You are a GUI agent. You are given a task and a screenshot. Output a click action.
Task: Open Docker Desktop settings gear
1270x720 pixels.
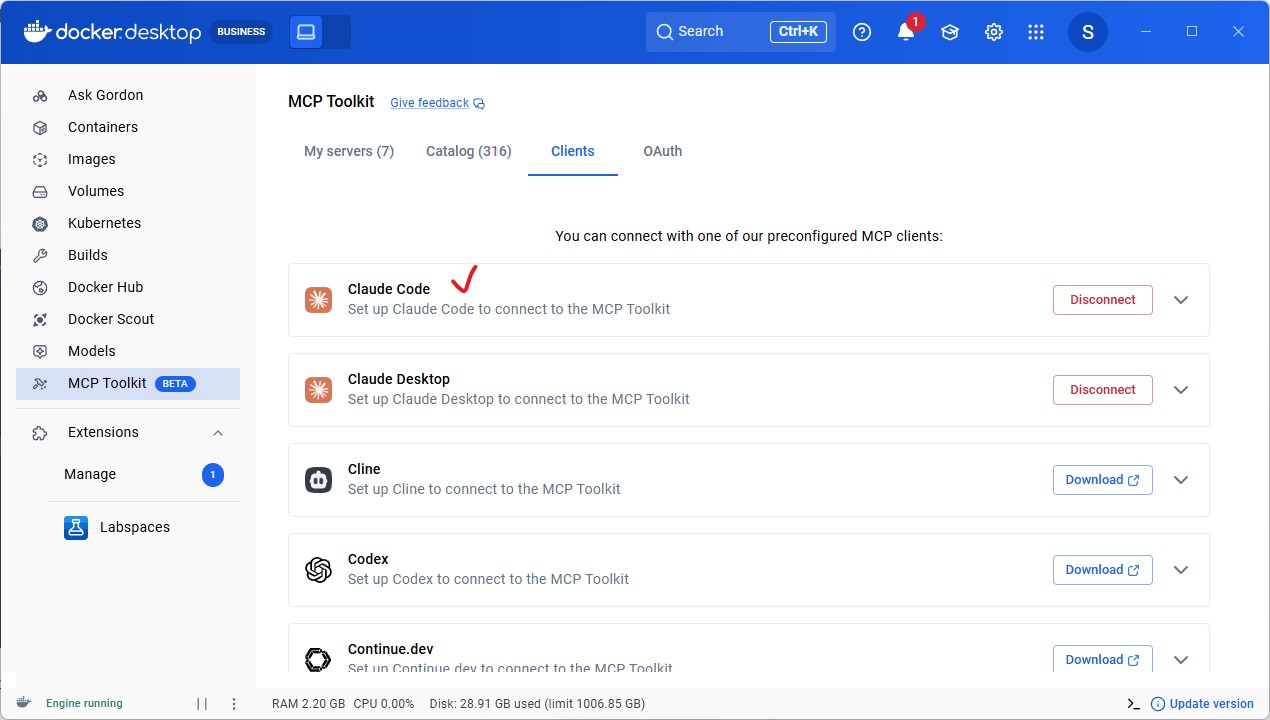click(993, 32)
